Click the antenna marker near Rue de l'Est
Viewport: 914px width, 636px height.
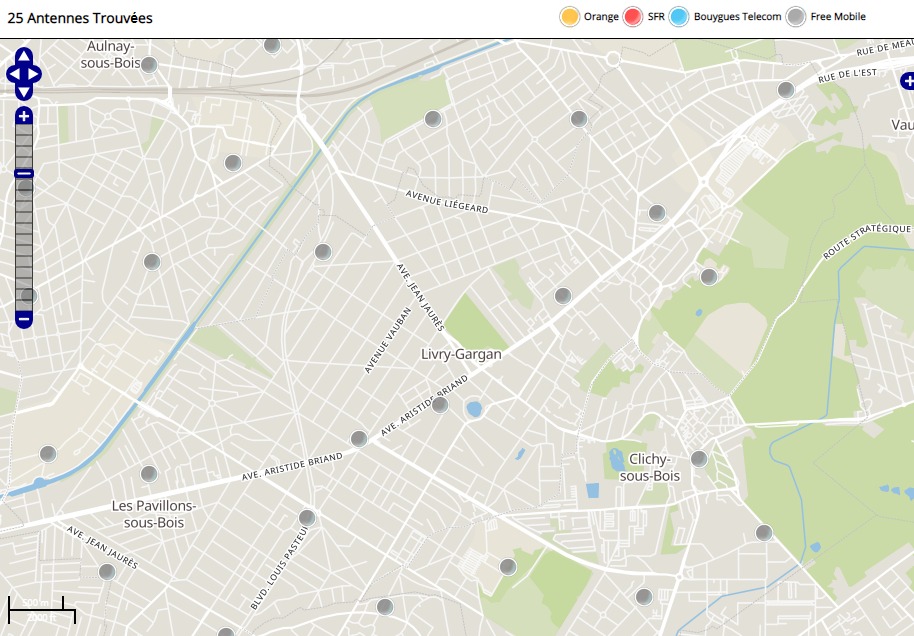point(786,90)
